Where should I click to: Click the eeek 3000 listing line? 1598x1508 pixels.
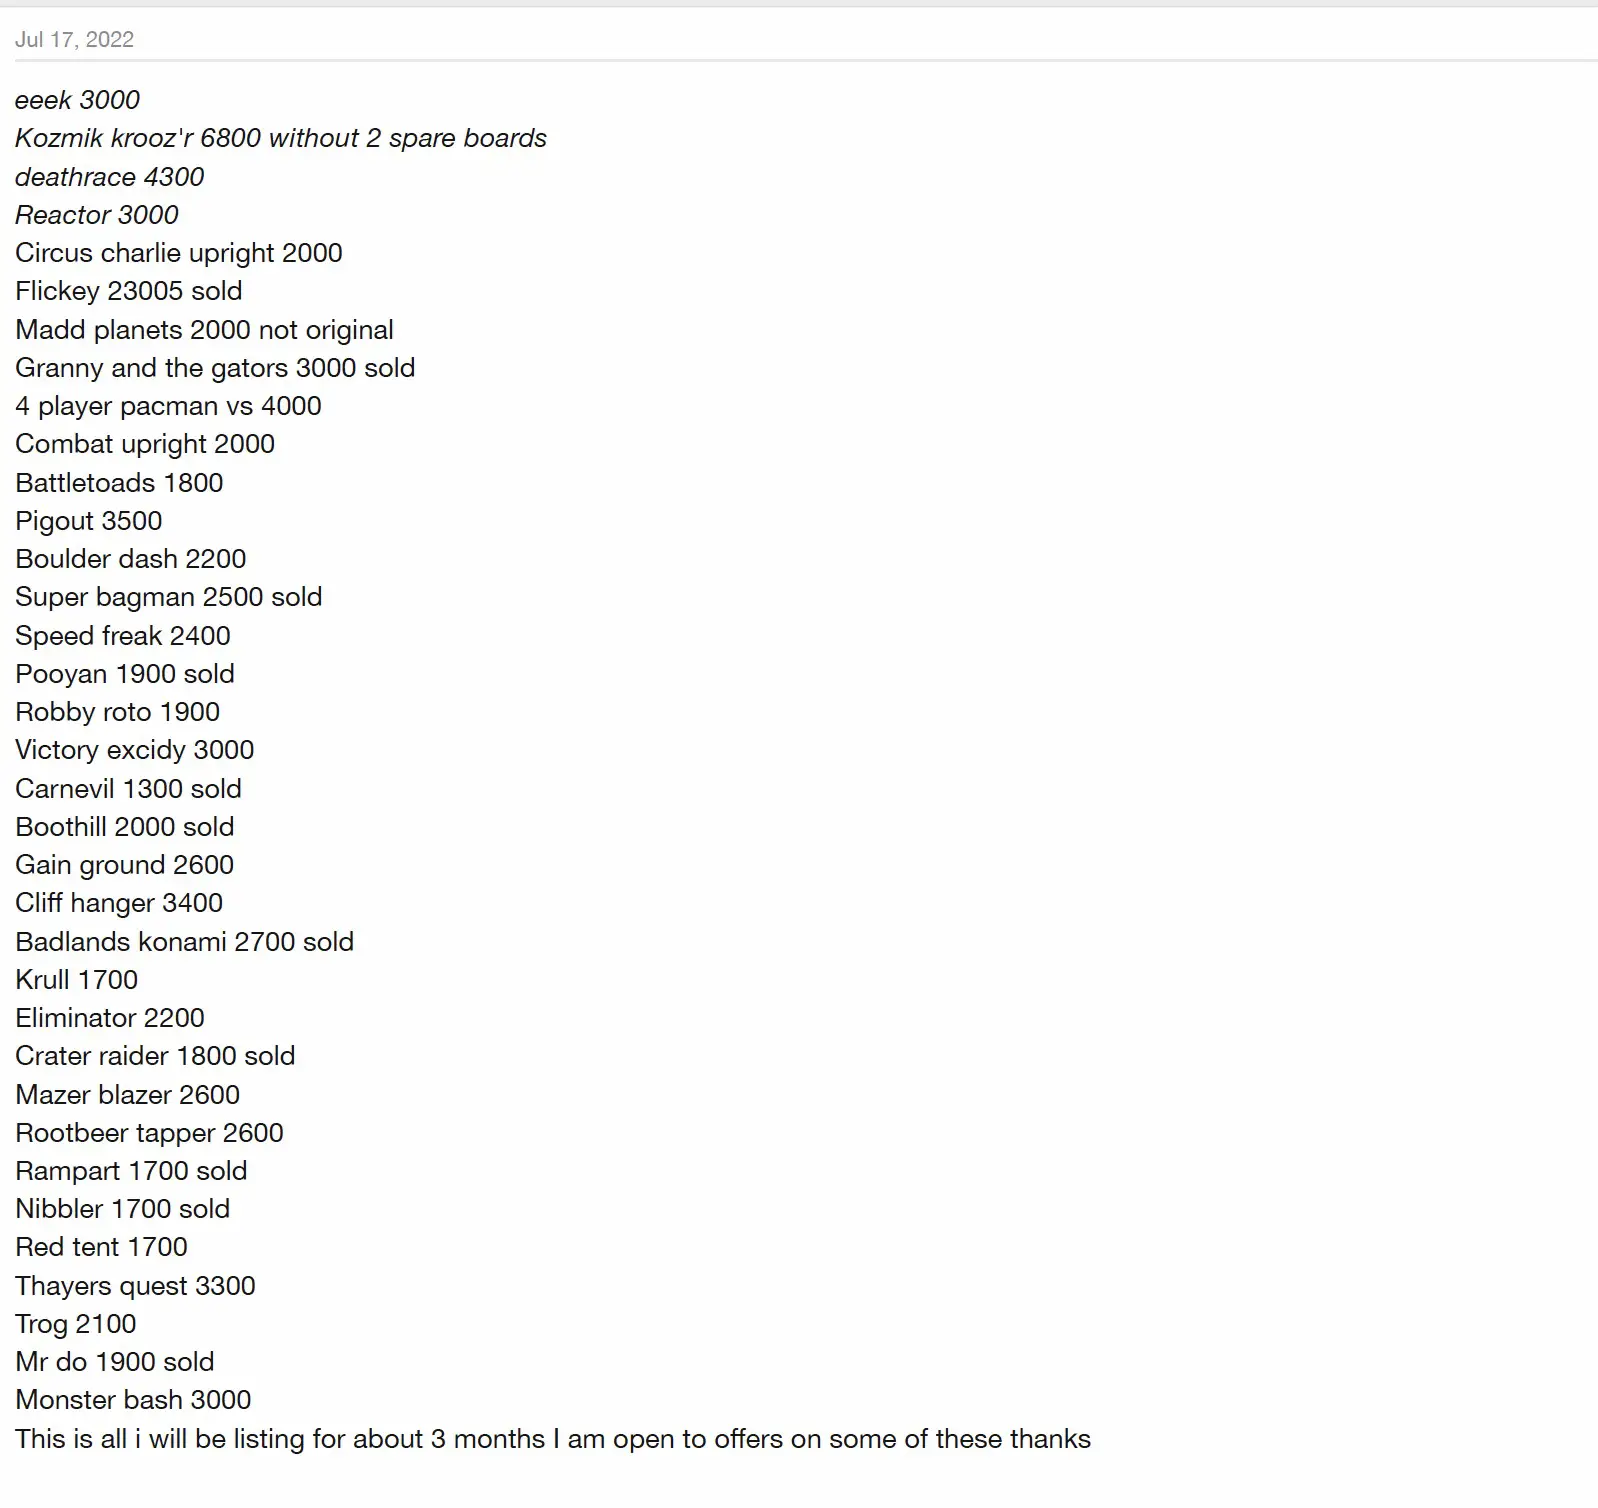click(77, 100)
